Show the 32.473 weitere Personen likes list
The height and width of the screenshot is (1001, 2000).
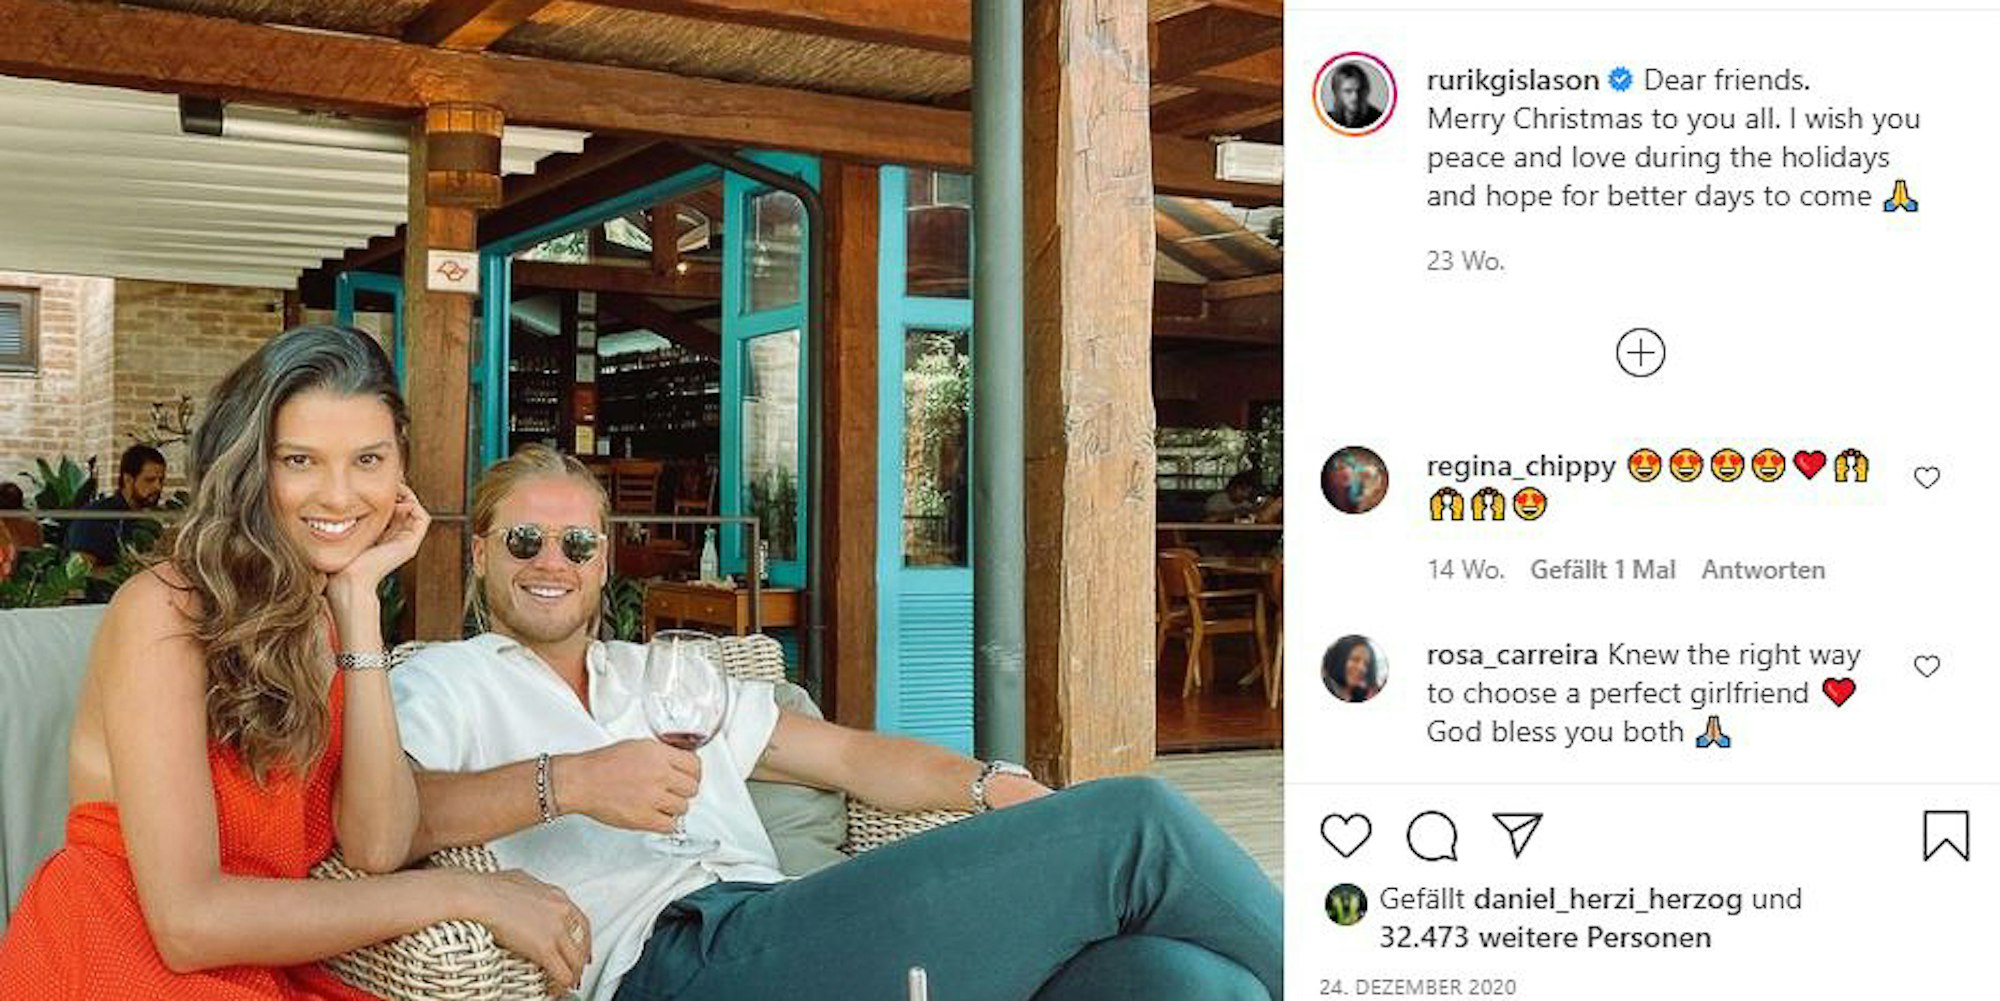pos(1545,938)
